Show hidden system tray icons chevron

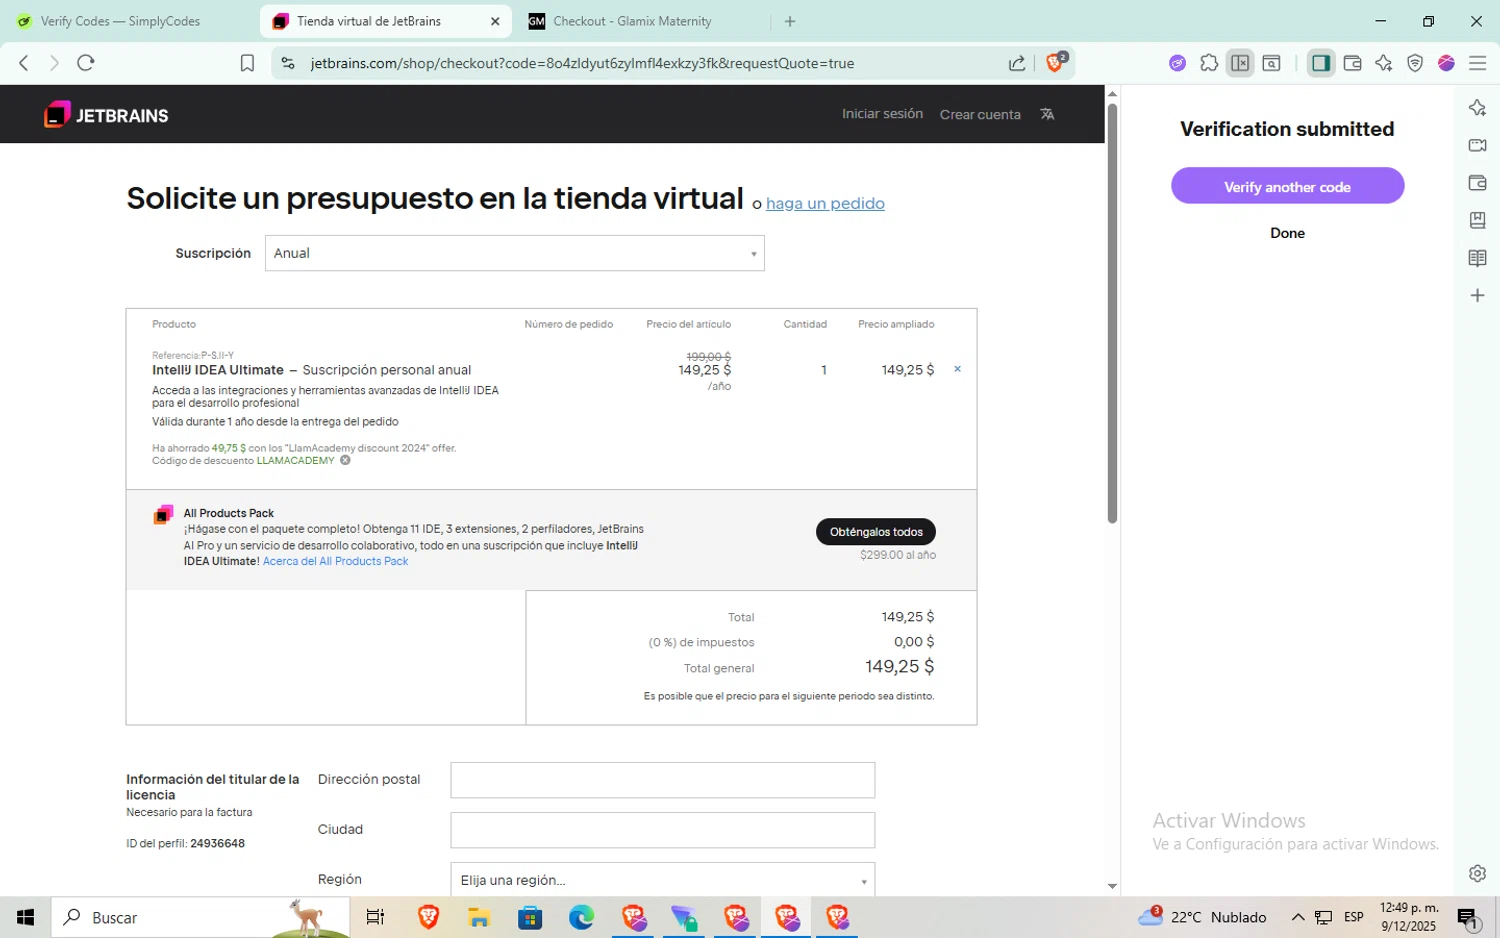tap(1298, 917)
